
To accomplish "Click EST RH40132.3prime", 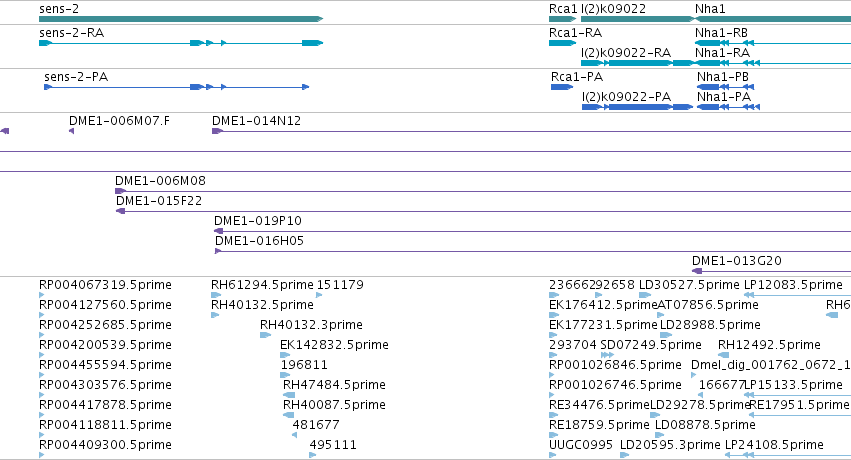I will [311, 324].
